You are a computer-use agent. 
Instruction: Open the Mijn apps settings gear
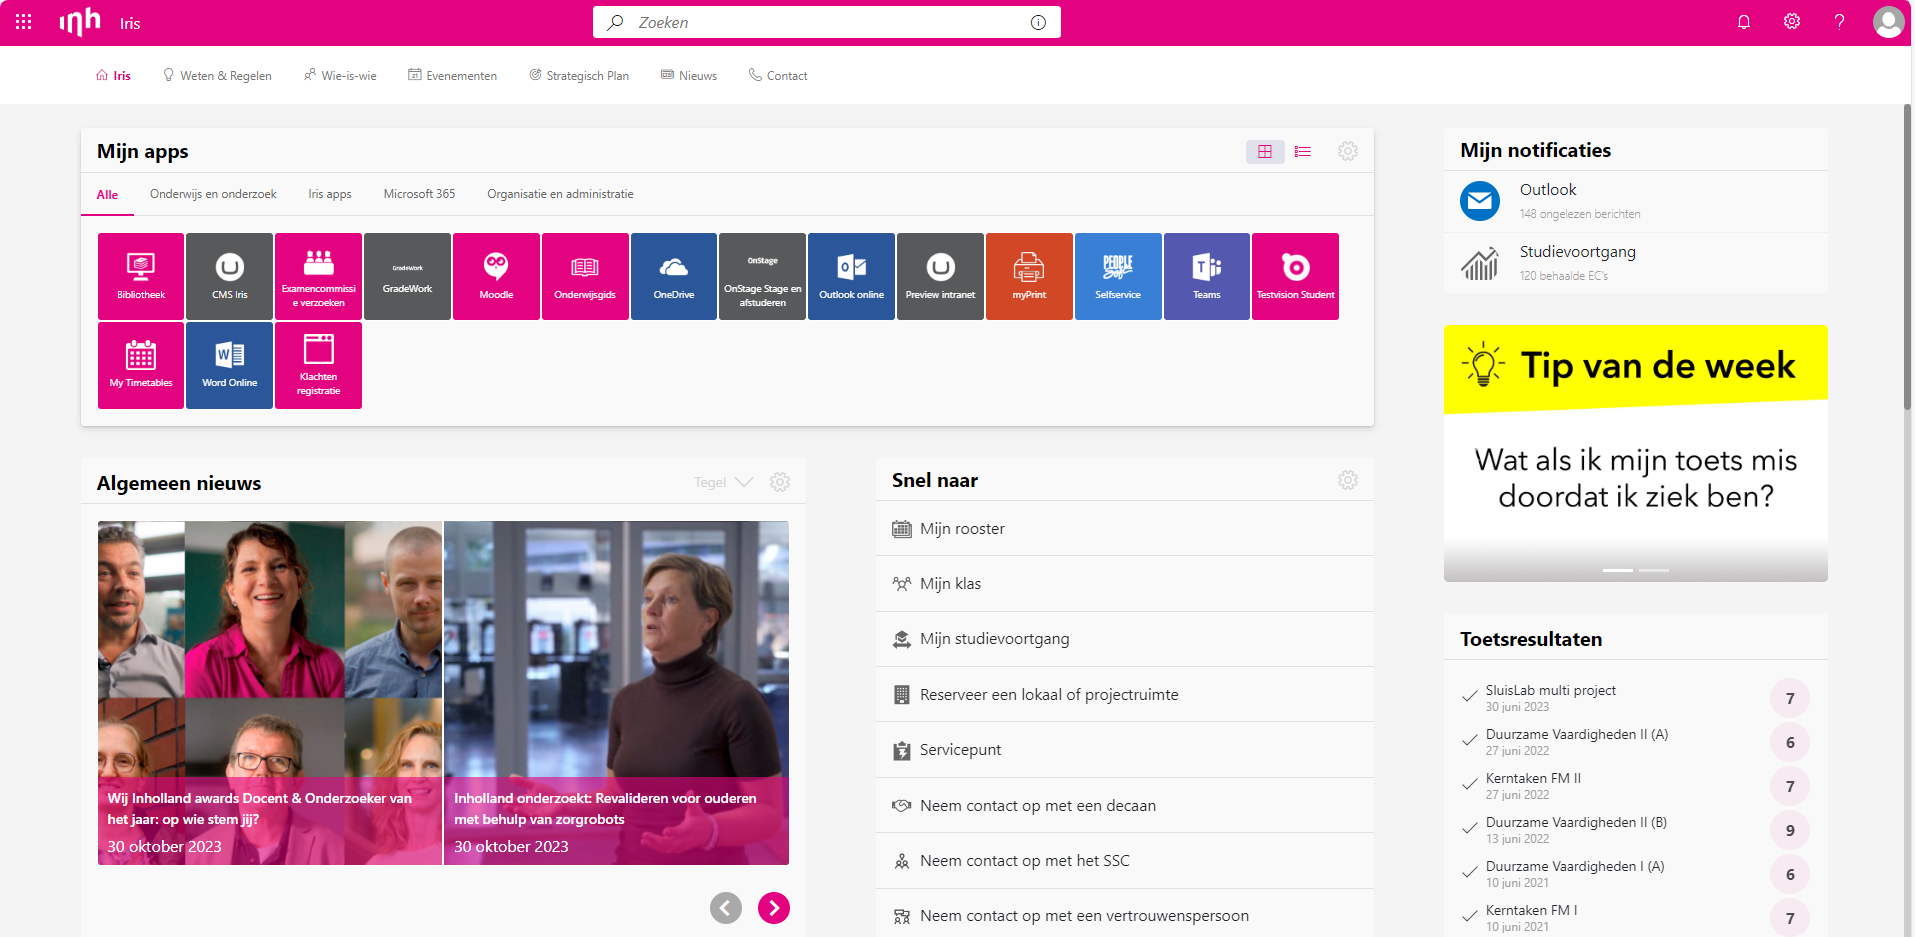pos(1348,151)
